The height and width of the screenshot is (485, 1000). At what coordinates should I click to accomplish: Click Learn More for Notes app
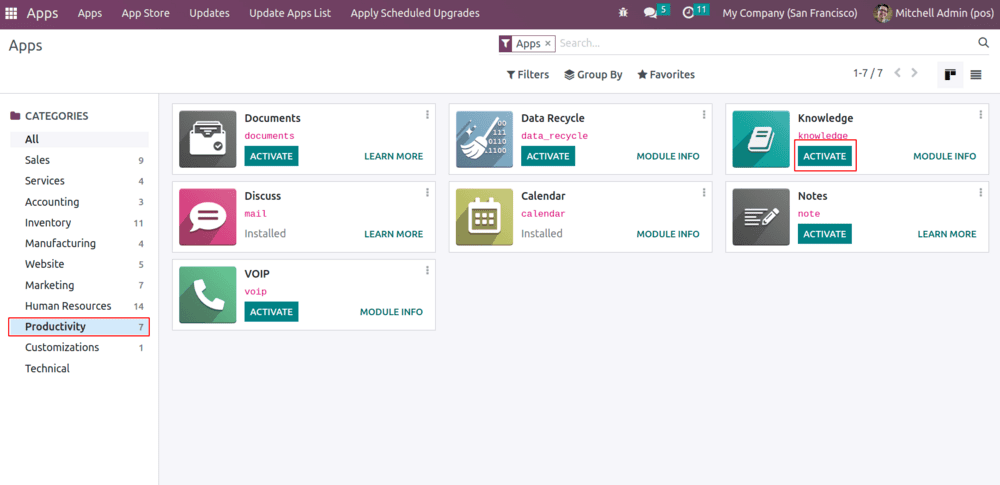tap(946, 234)
